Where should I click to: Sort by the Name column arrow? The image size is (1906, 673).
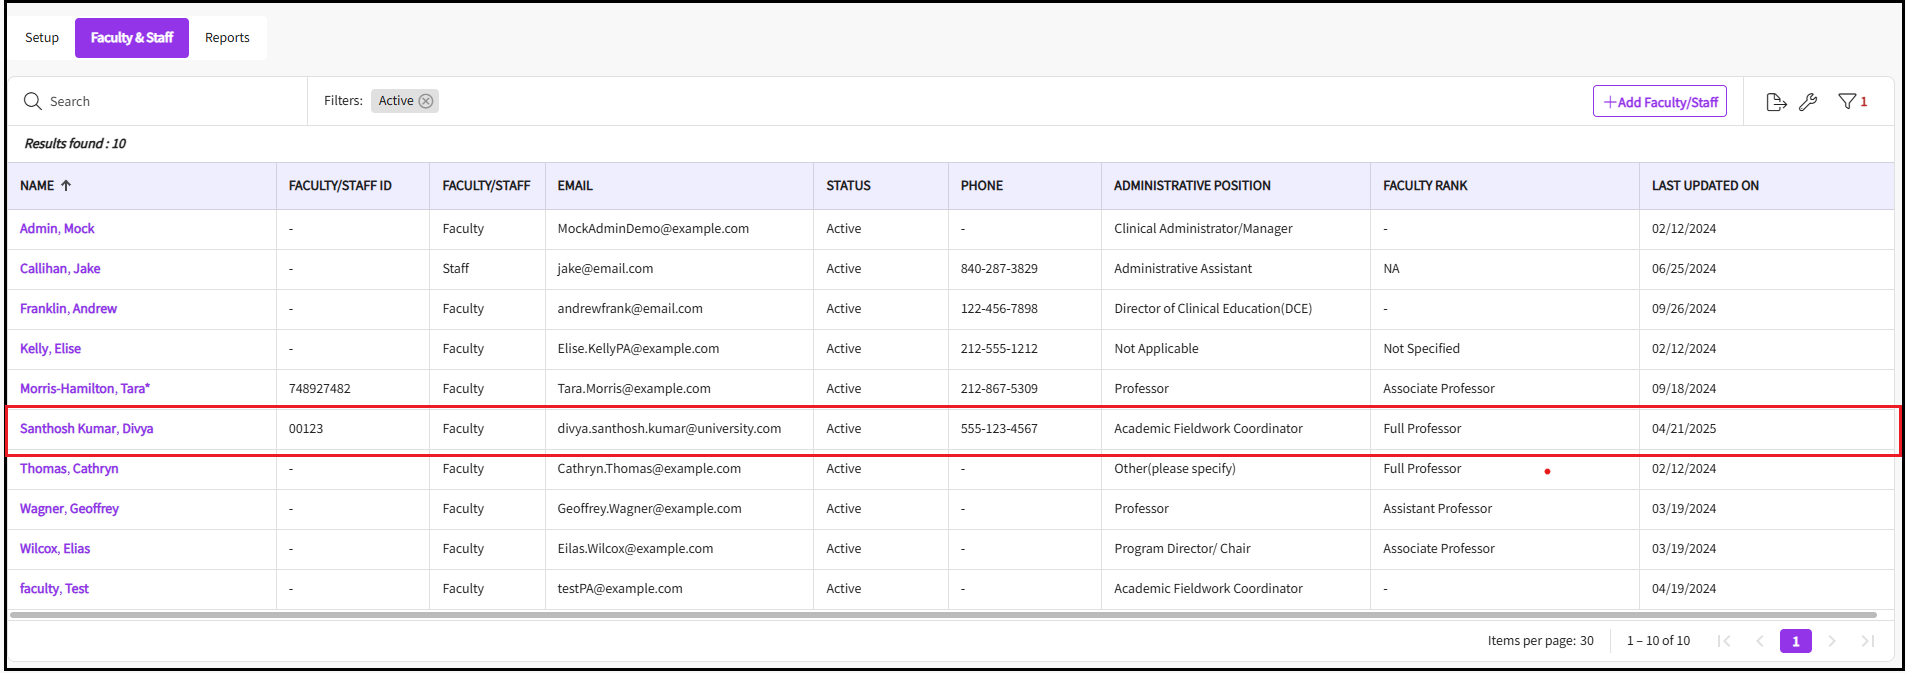click(x=66, y=186)
